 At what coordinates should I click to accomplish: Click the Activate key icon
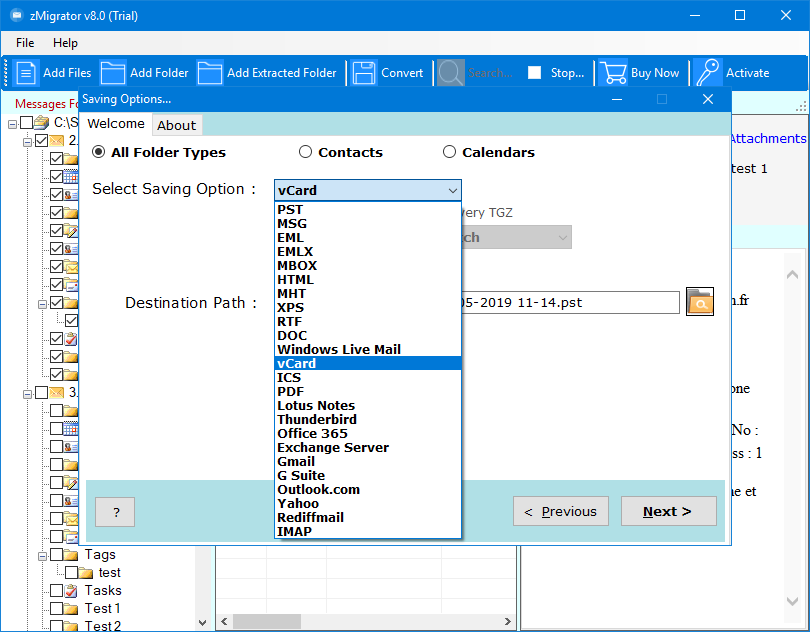click(709, 73)
